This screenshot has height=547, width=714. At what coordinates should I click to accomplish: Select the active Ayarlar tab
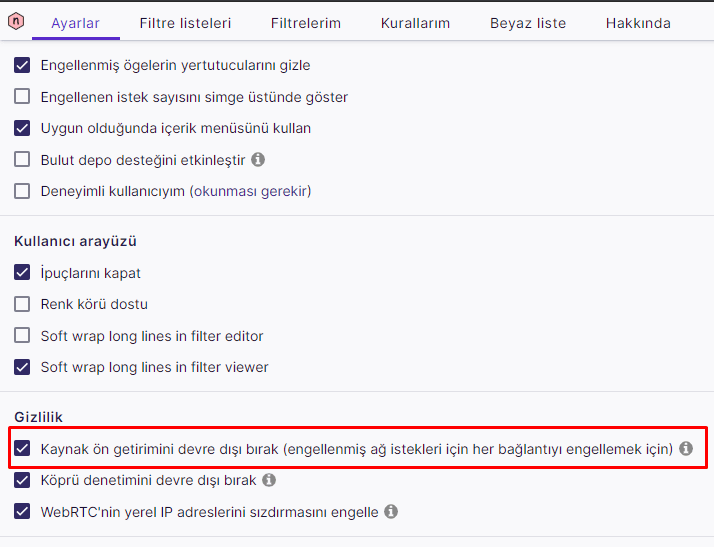click(x=75, y=22)
